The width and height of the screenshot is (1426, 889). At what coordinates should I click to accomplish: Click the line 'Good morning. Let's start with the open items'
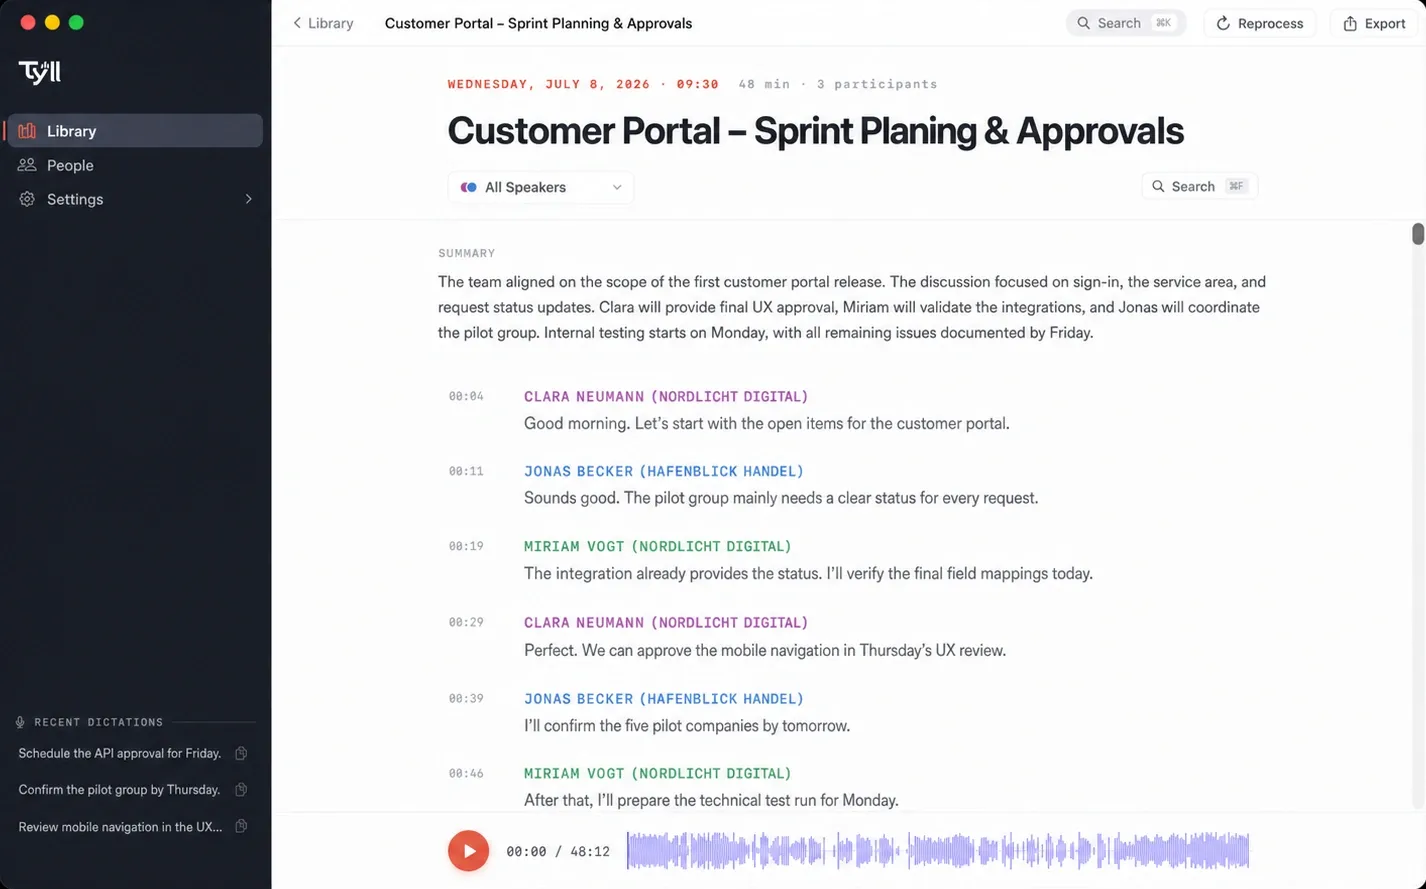coord(767,423)
